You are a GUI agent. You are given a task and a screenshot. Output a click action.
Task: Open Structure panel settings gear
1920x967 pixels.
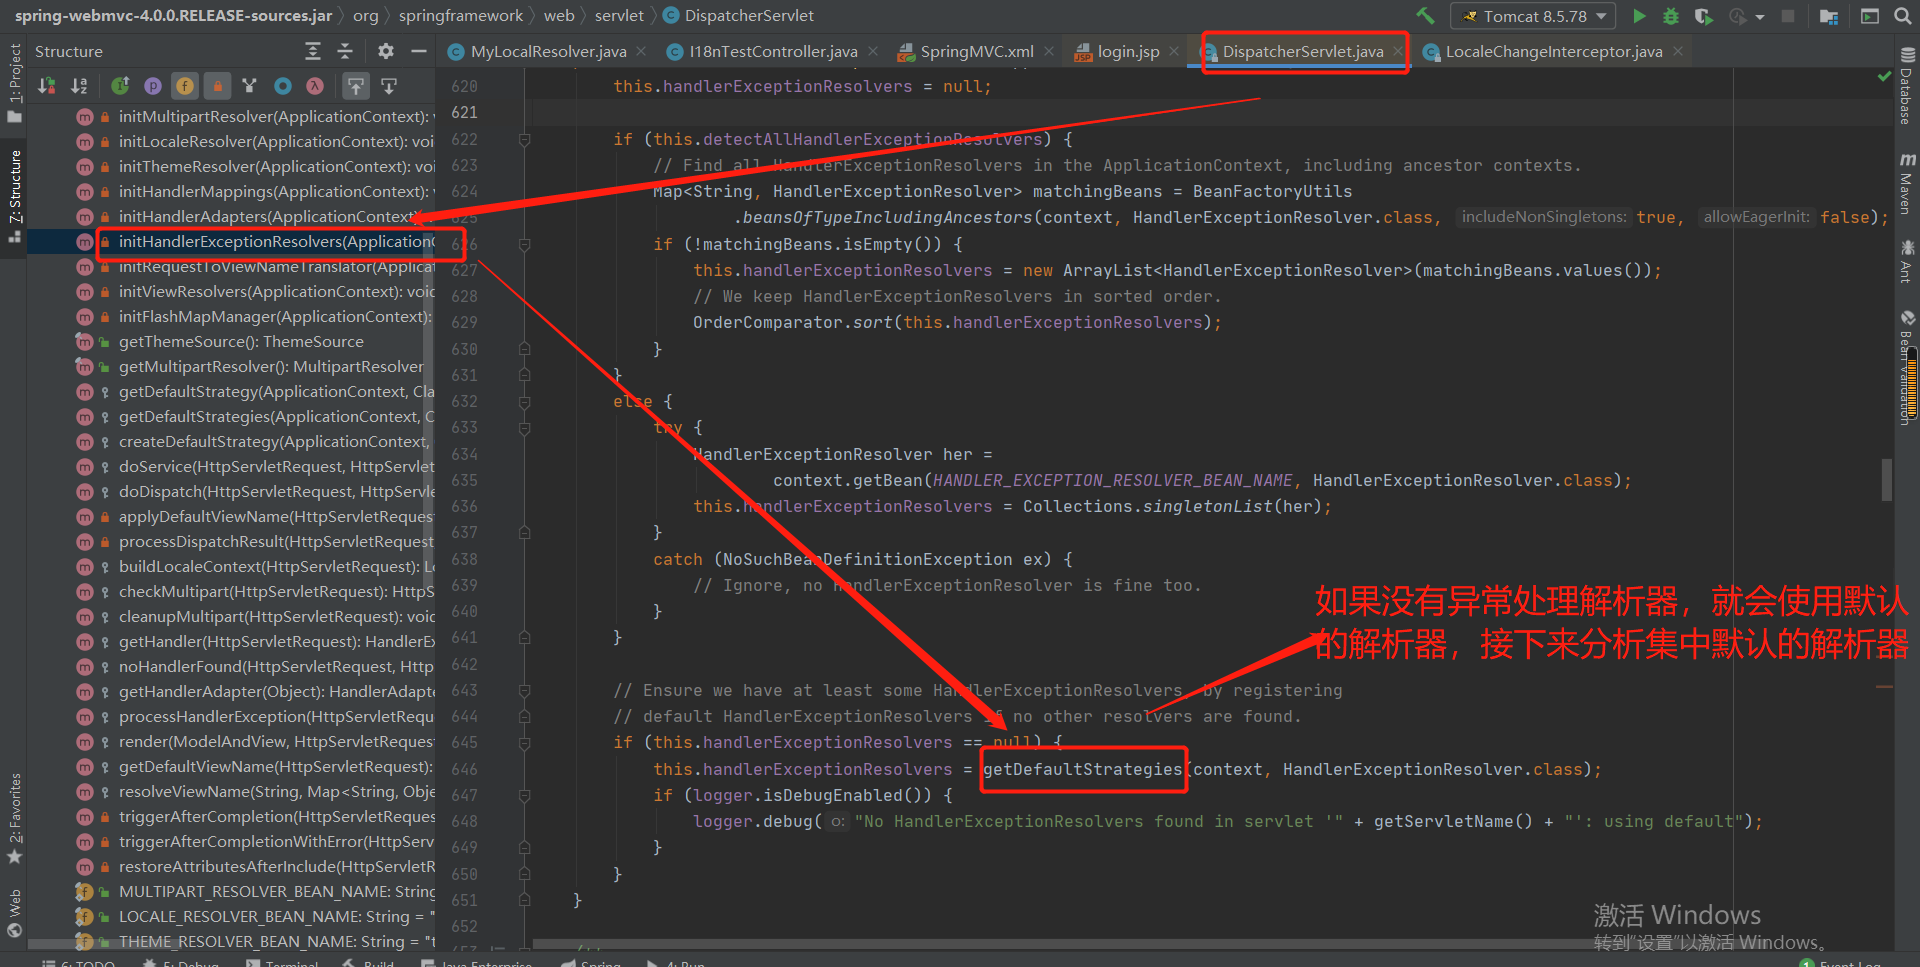(386, 51)
